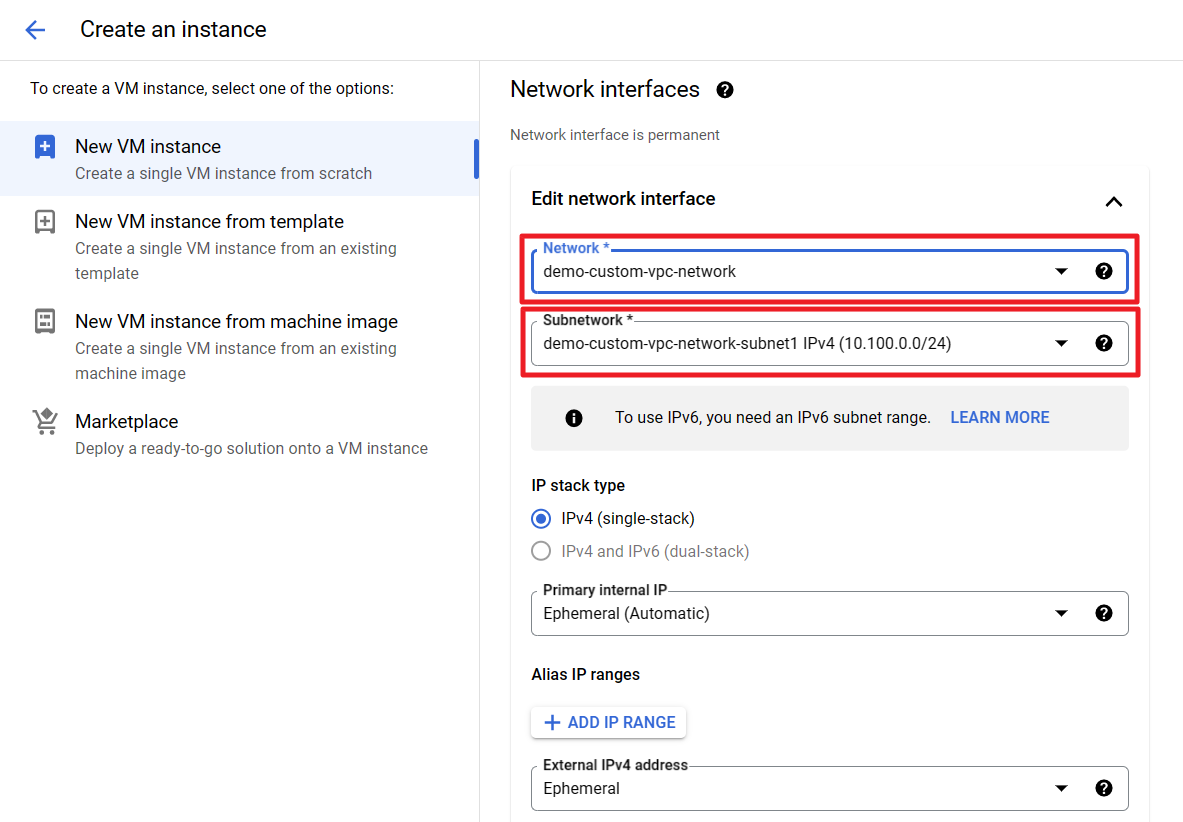Viewport: 1183px width, 822px height.
Task: Click the Marketplace cart icon
Action: [45, 422]
